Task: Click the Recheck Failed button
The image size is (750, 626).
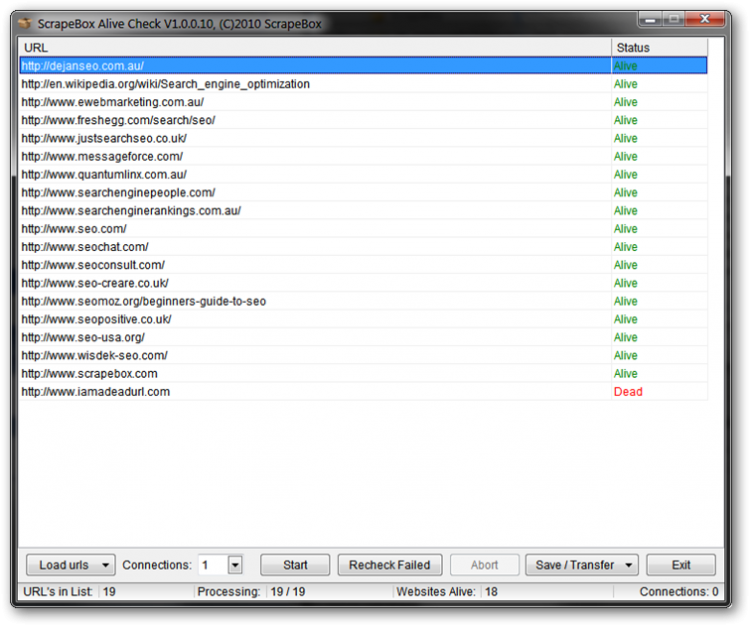Action: (389, 565)
